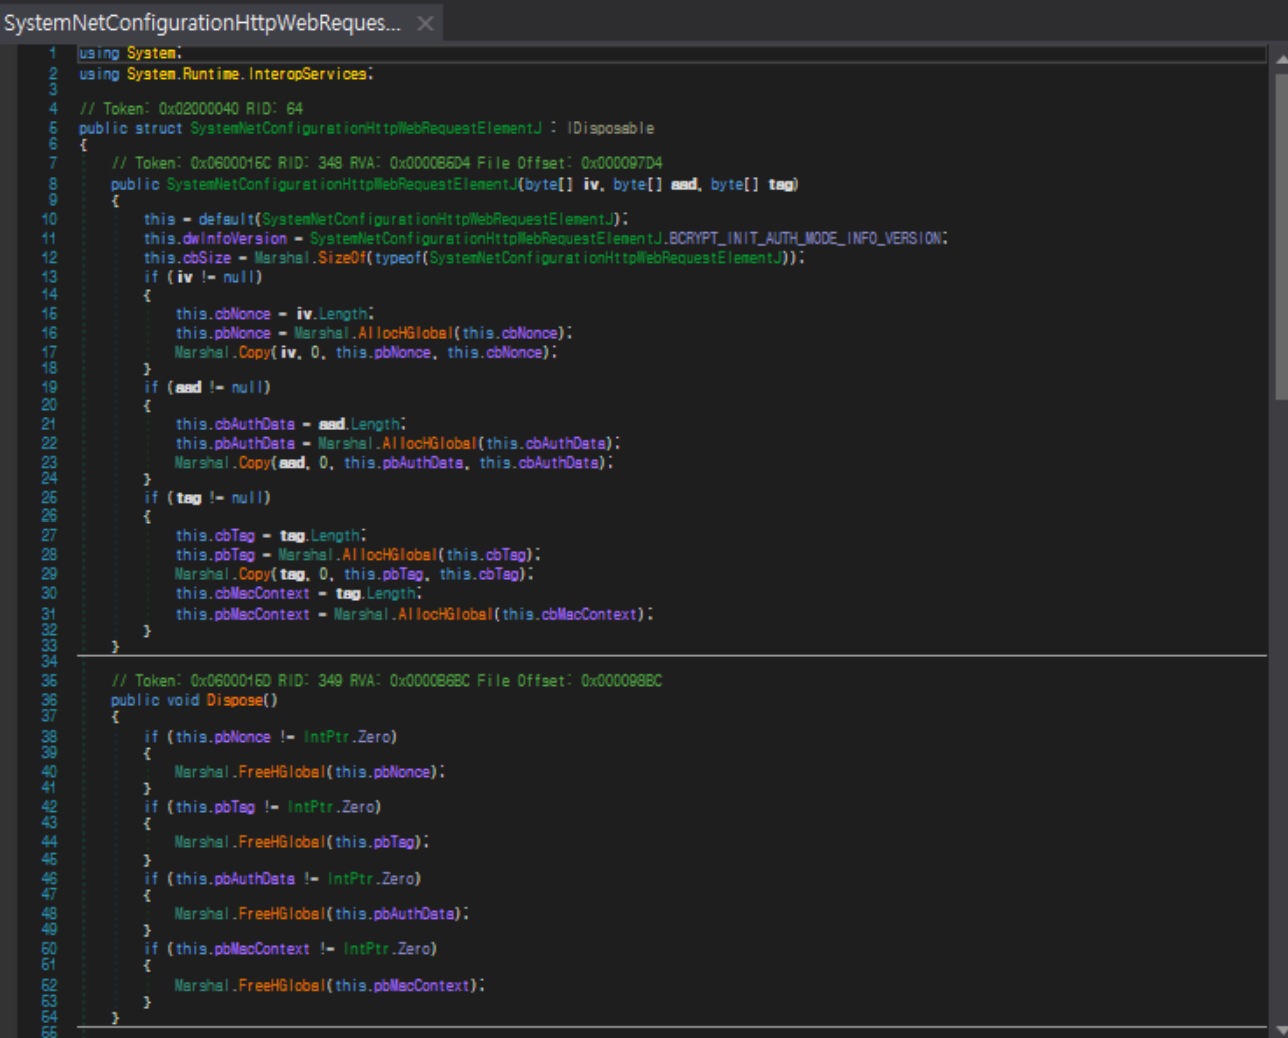Click the struct name SystemNetConfigurationHttpWebRequestElementJ on line 5
1288x1038 pixels.
[366, 128]
